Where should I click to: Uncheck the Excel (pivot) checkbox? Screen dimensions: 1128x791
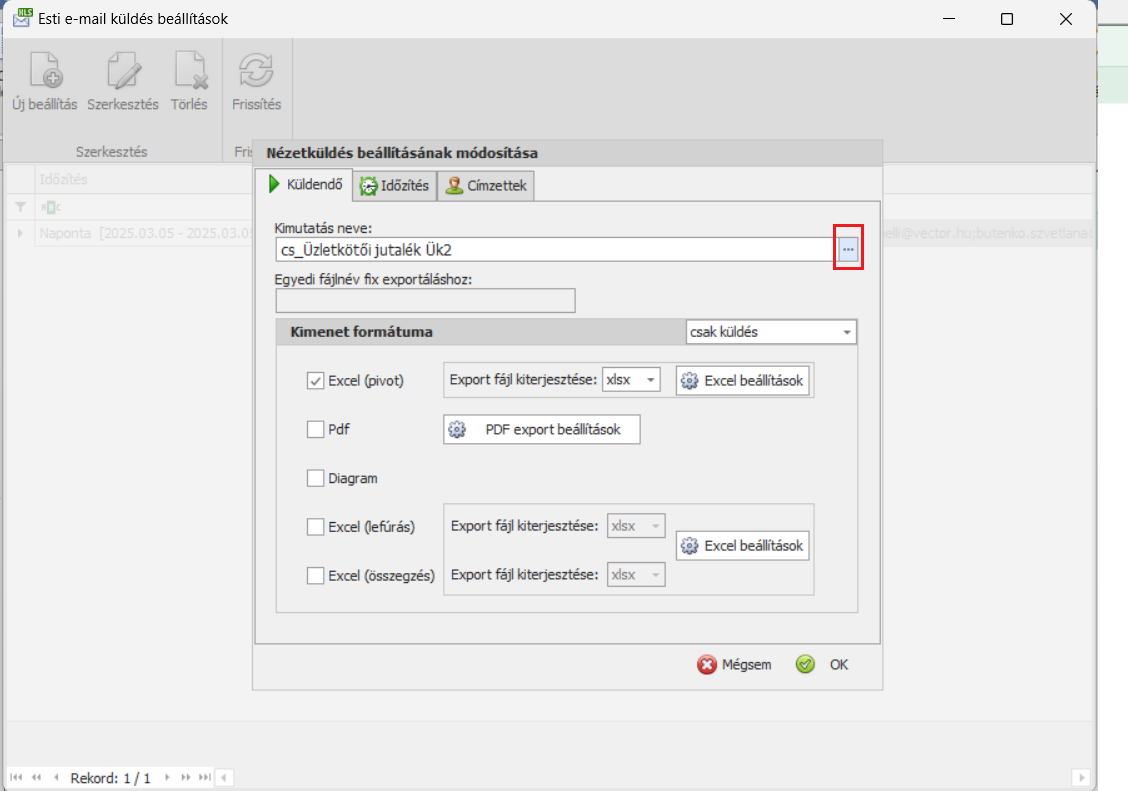click(x=316, y=380)
